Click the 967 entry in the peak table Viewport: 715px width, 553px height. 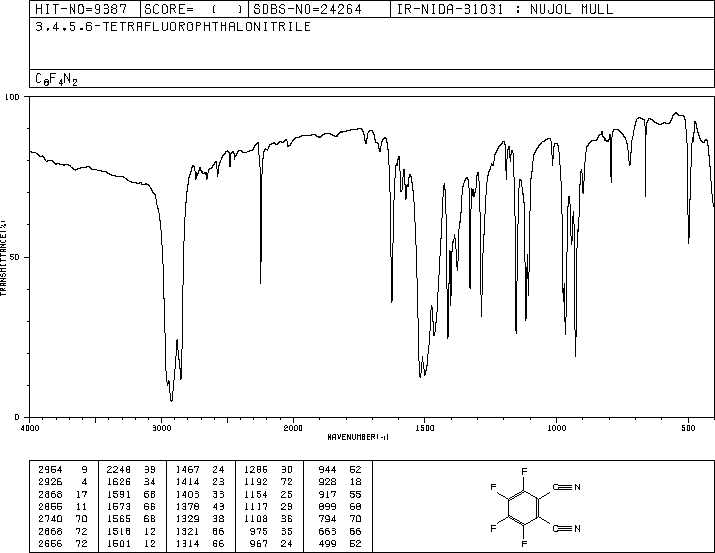[x=259, y=543]
